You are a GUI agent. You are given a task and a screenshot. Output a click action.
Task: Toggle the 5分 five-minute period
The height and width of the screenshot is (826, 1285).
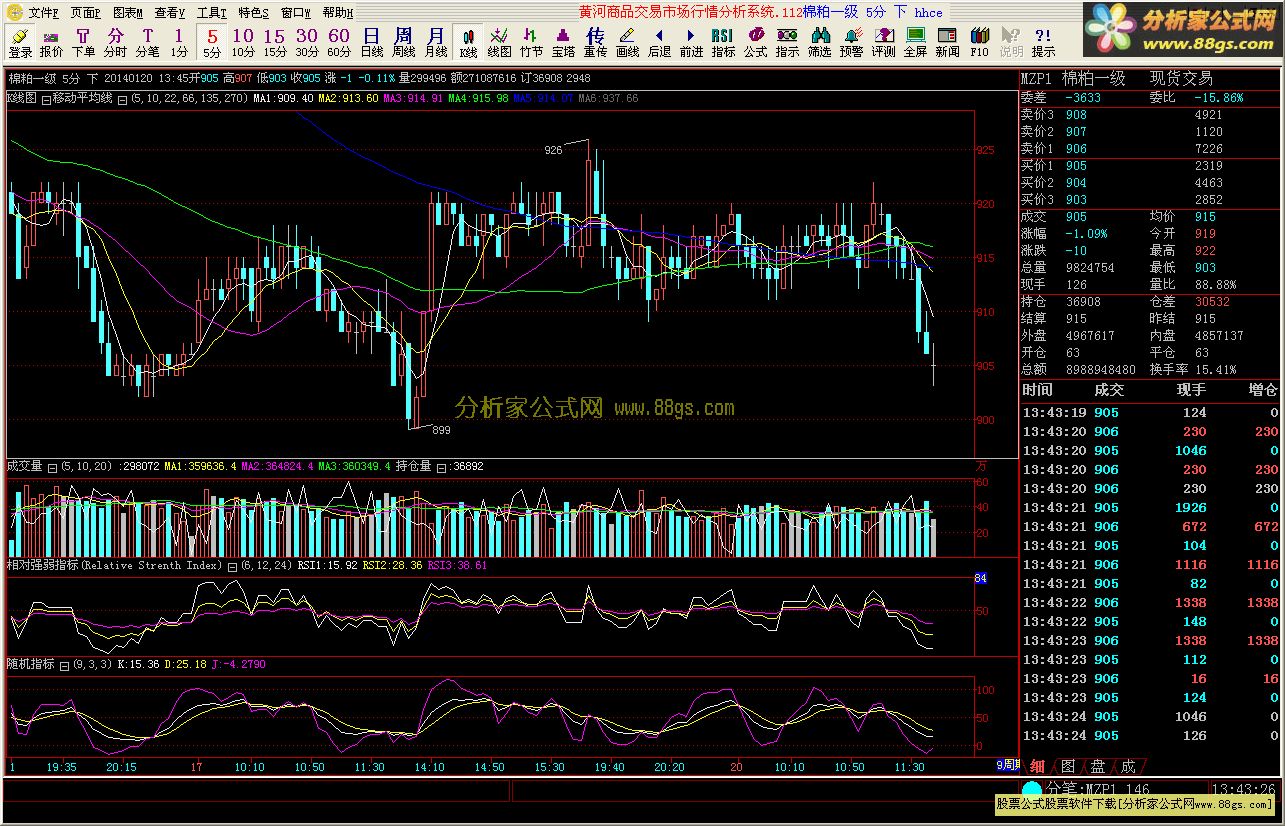point(212,42)
